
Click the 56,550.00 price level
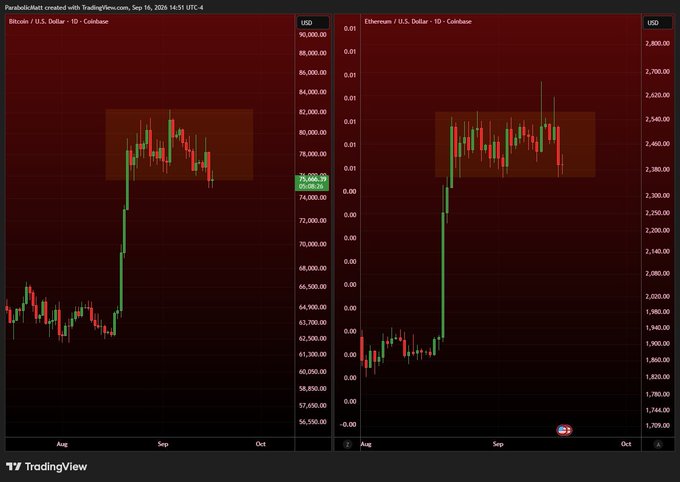coord(313,422)
